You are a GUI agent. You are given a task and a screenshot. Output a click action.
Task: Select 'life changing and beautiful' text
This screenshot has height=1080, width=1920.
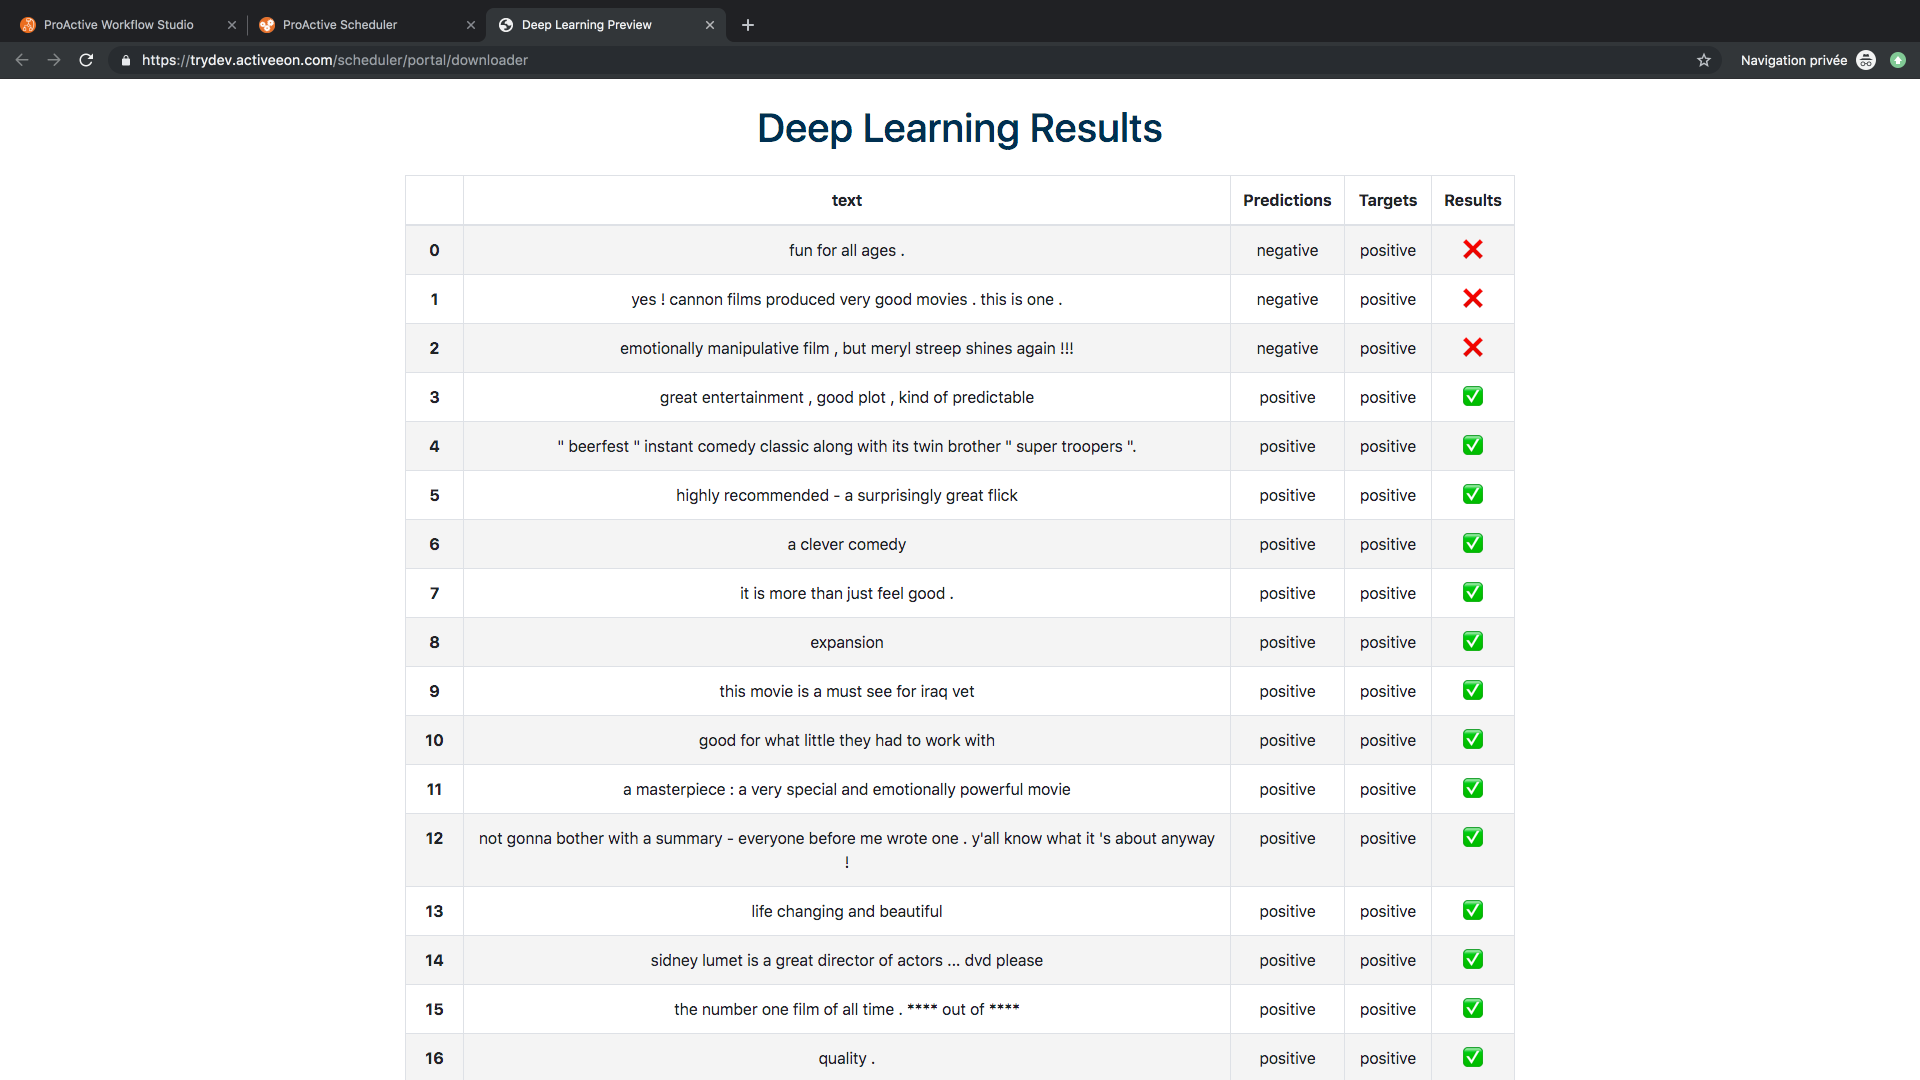[x=847, y=911]
